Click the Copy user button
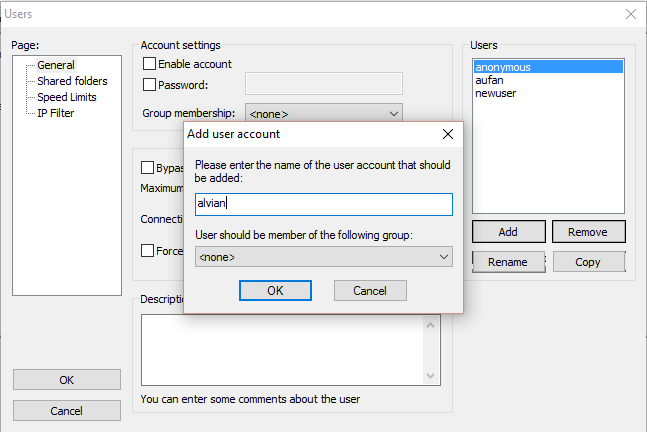 [588, 262]
